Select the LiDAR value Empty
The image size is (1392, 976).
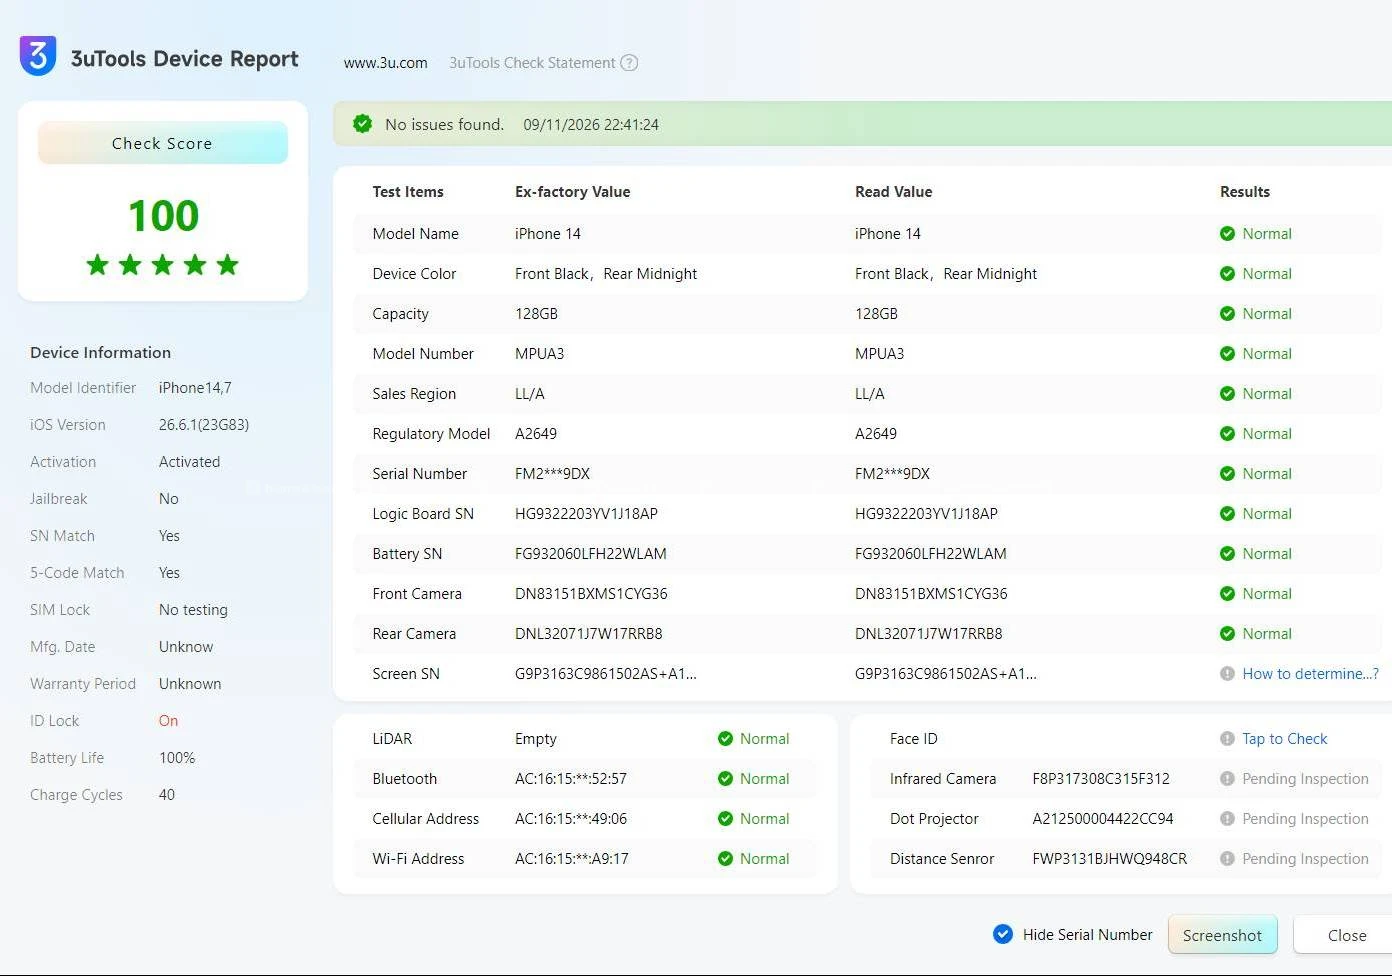pyautogui.click(x=536, y=739)
